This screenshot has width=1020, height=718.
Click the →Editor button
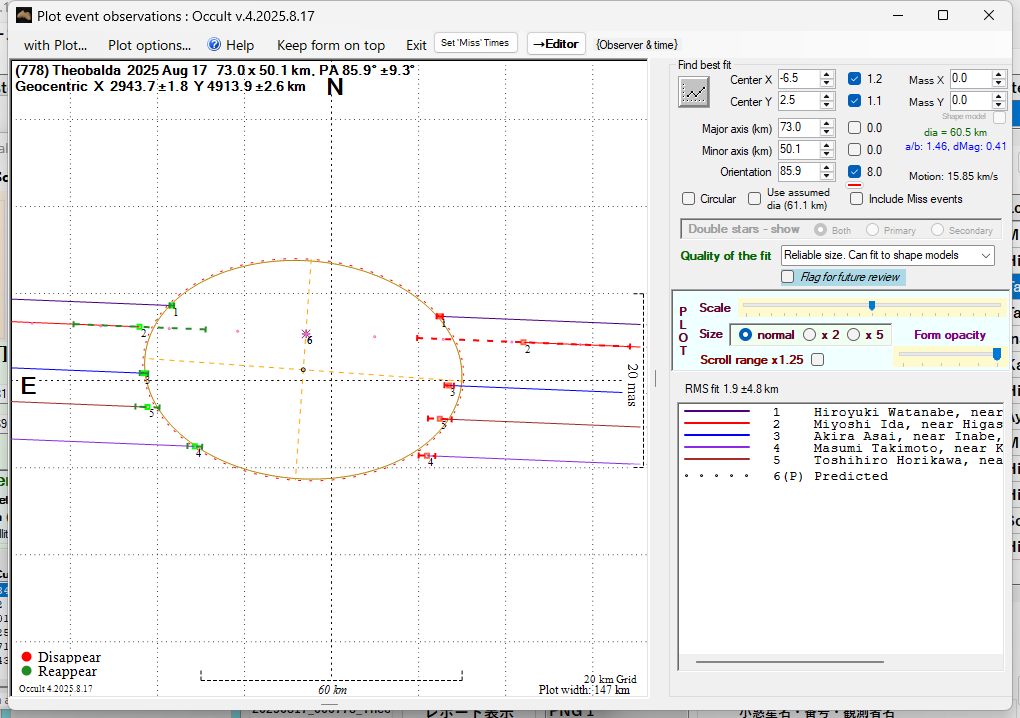click(555, 44)
